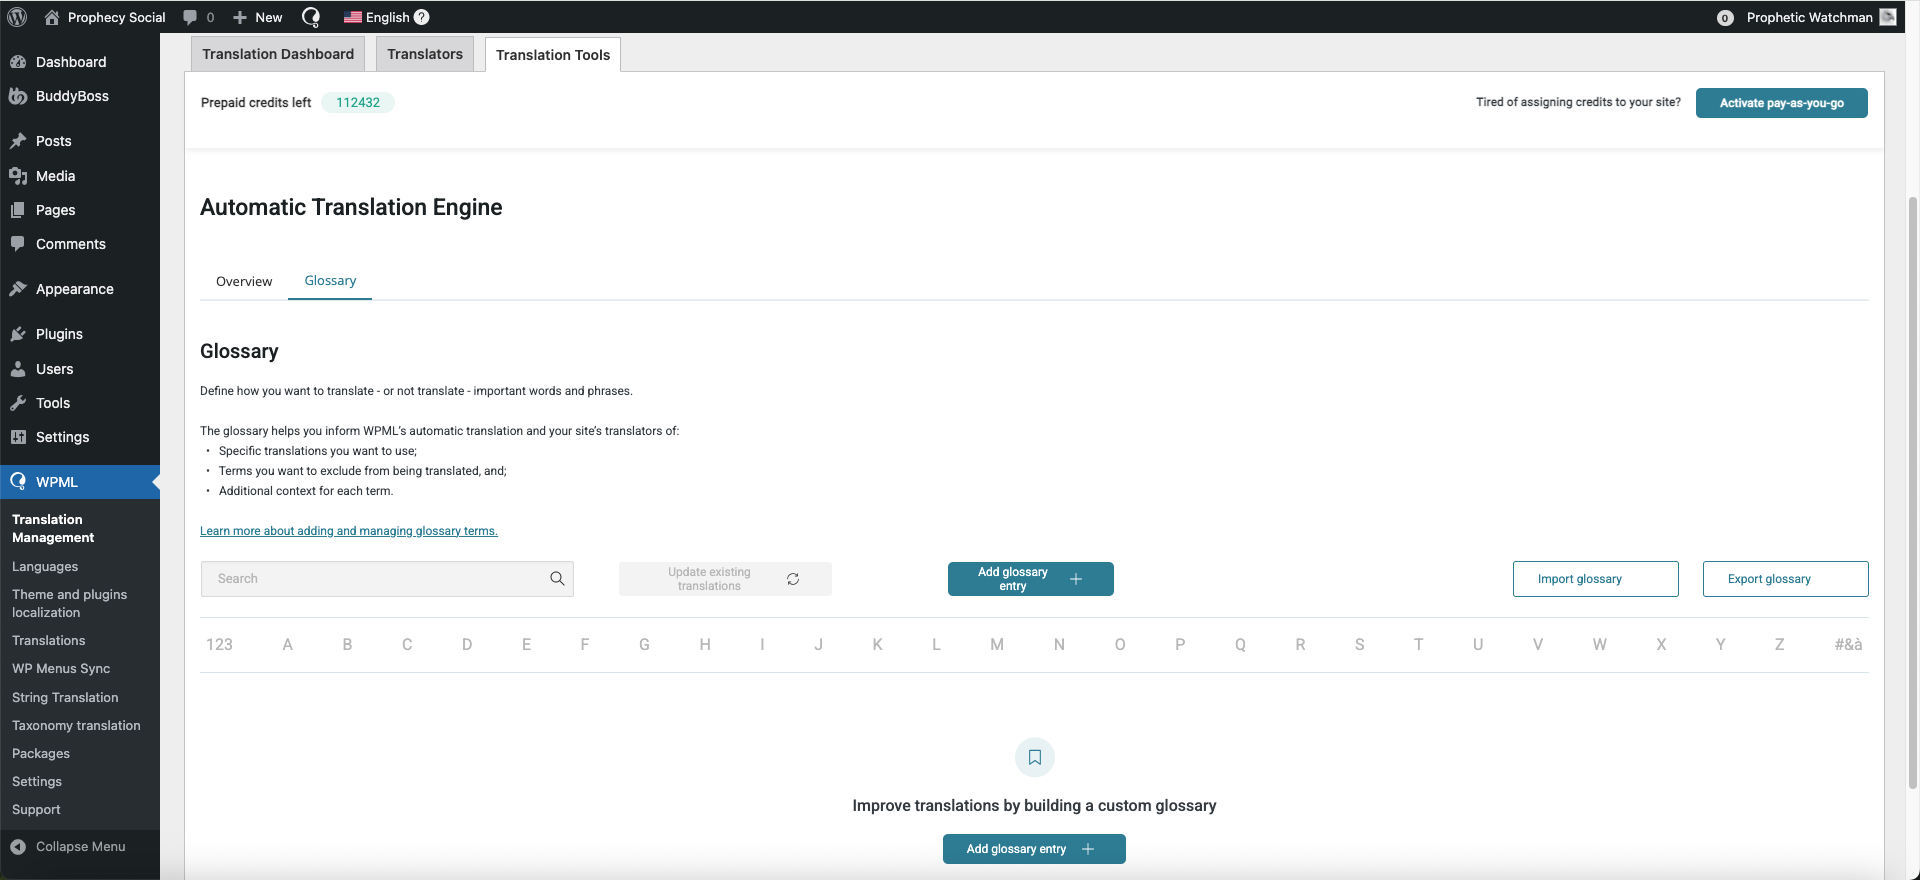Click the 112432 prepaid credits badge
This screenshot has width=1920, height=880.
point(358,102)
